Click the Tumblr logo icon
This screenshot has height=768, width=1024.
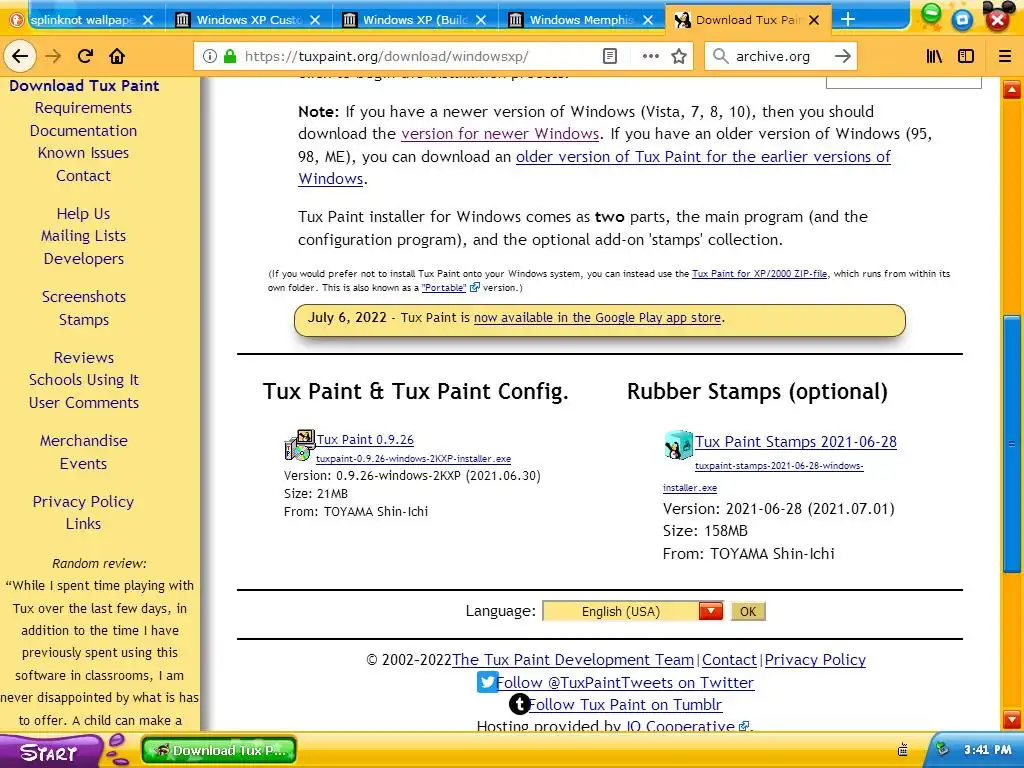pyautogui.click(x=519, y=704)
